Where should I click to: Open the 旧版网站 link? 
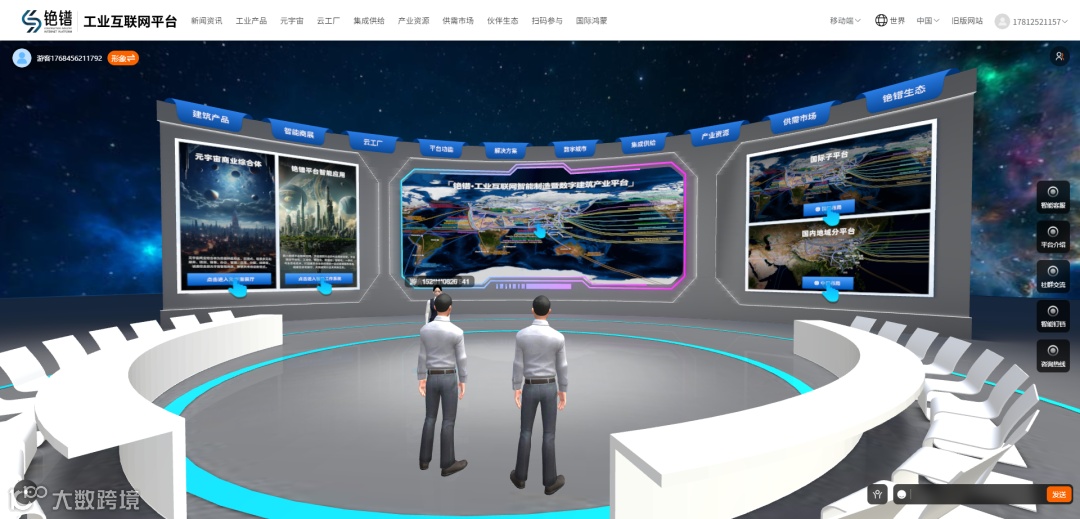point(967,21)
